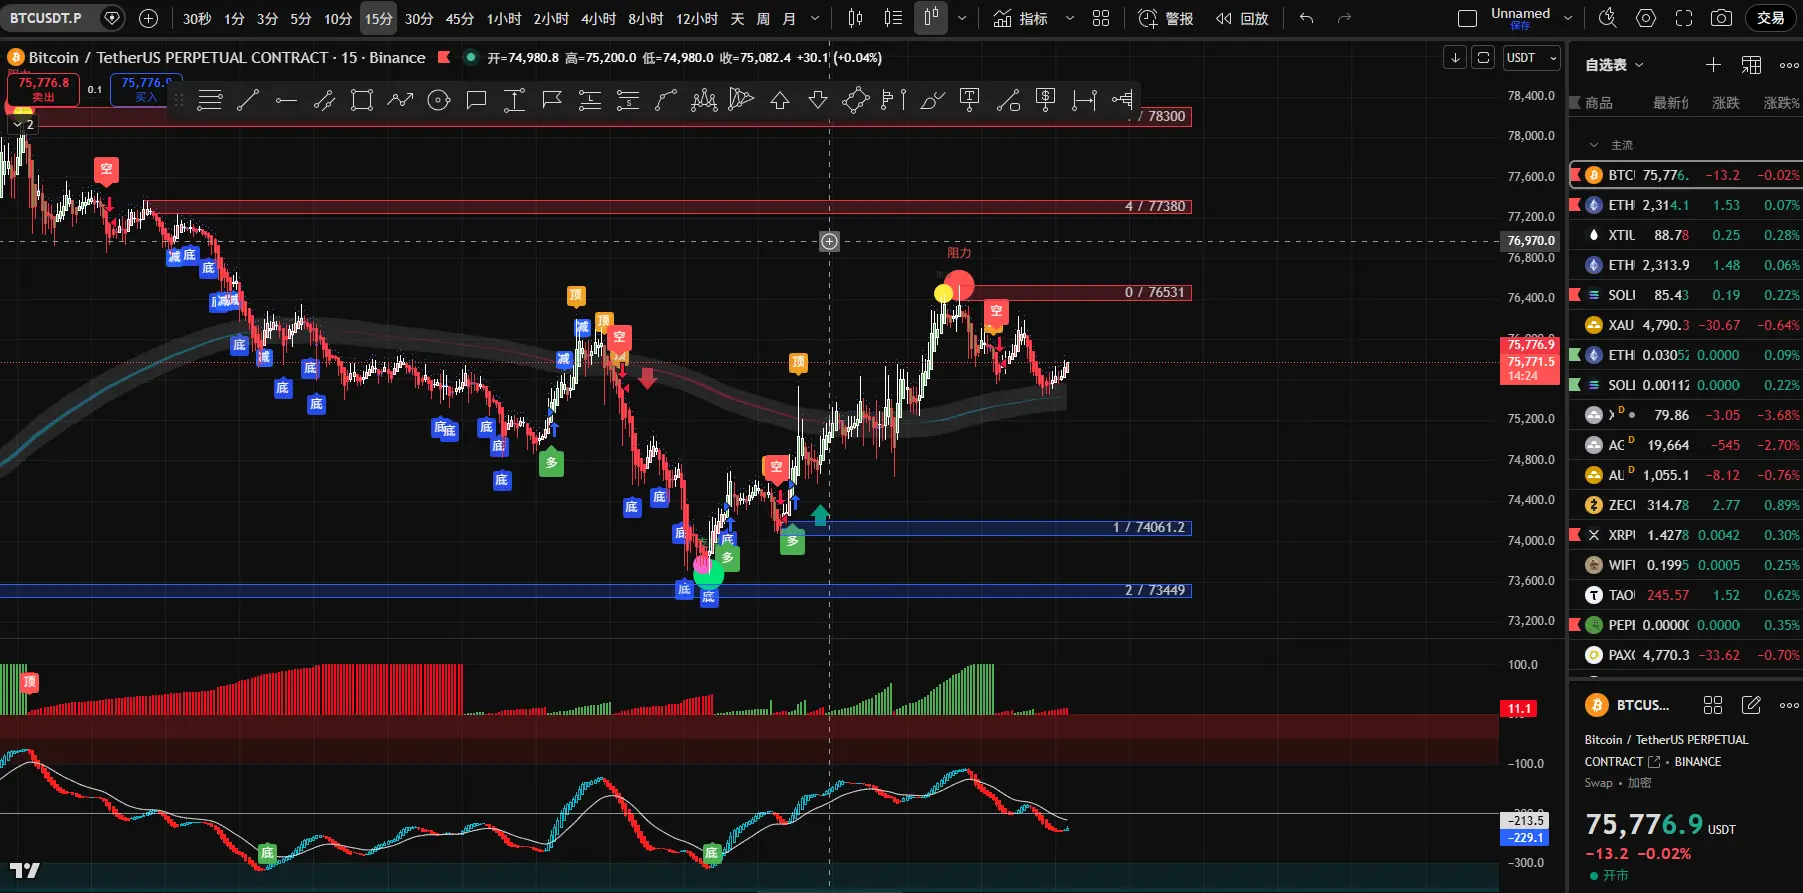Open layout grid templates icon

1101,18
